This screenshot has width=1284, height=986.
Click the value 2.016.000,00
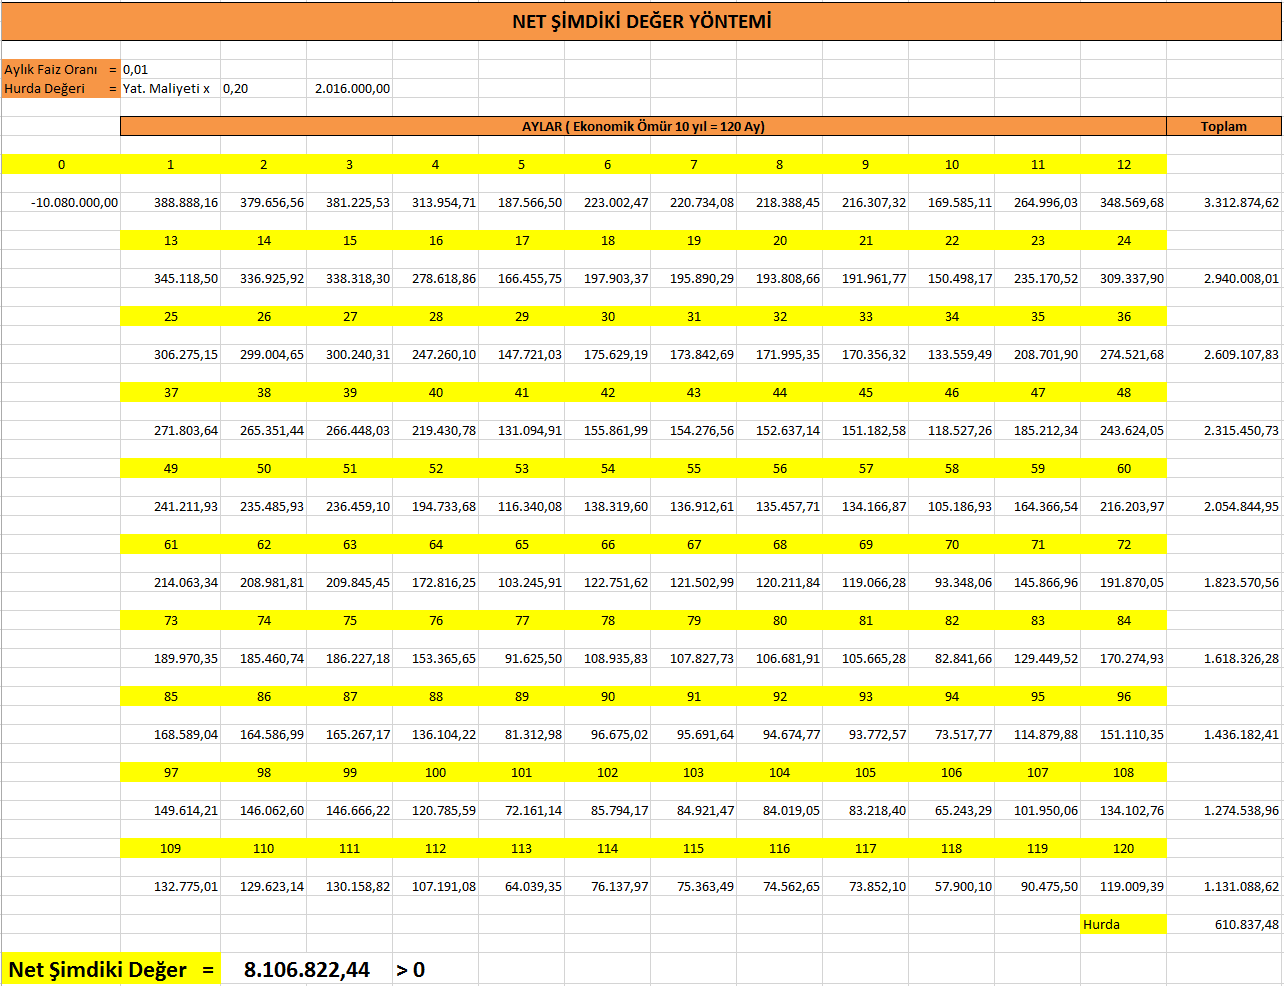pyautogui.click(x=352, y=89)
